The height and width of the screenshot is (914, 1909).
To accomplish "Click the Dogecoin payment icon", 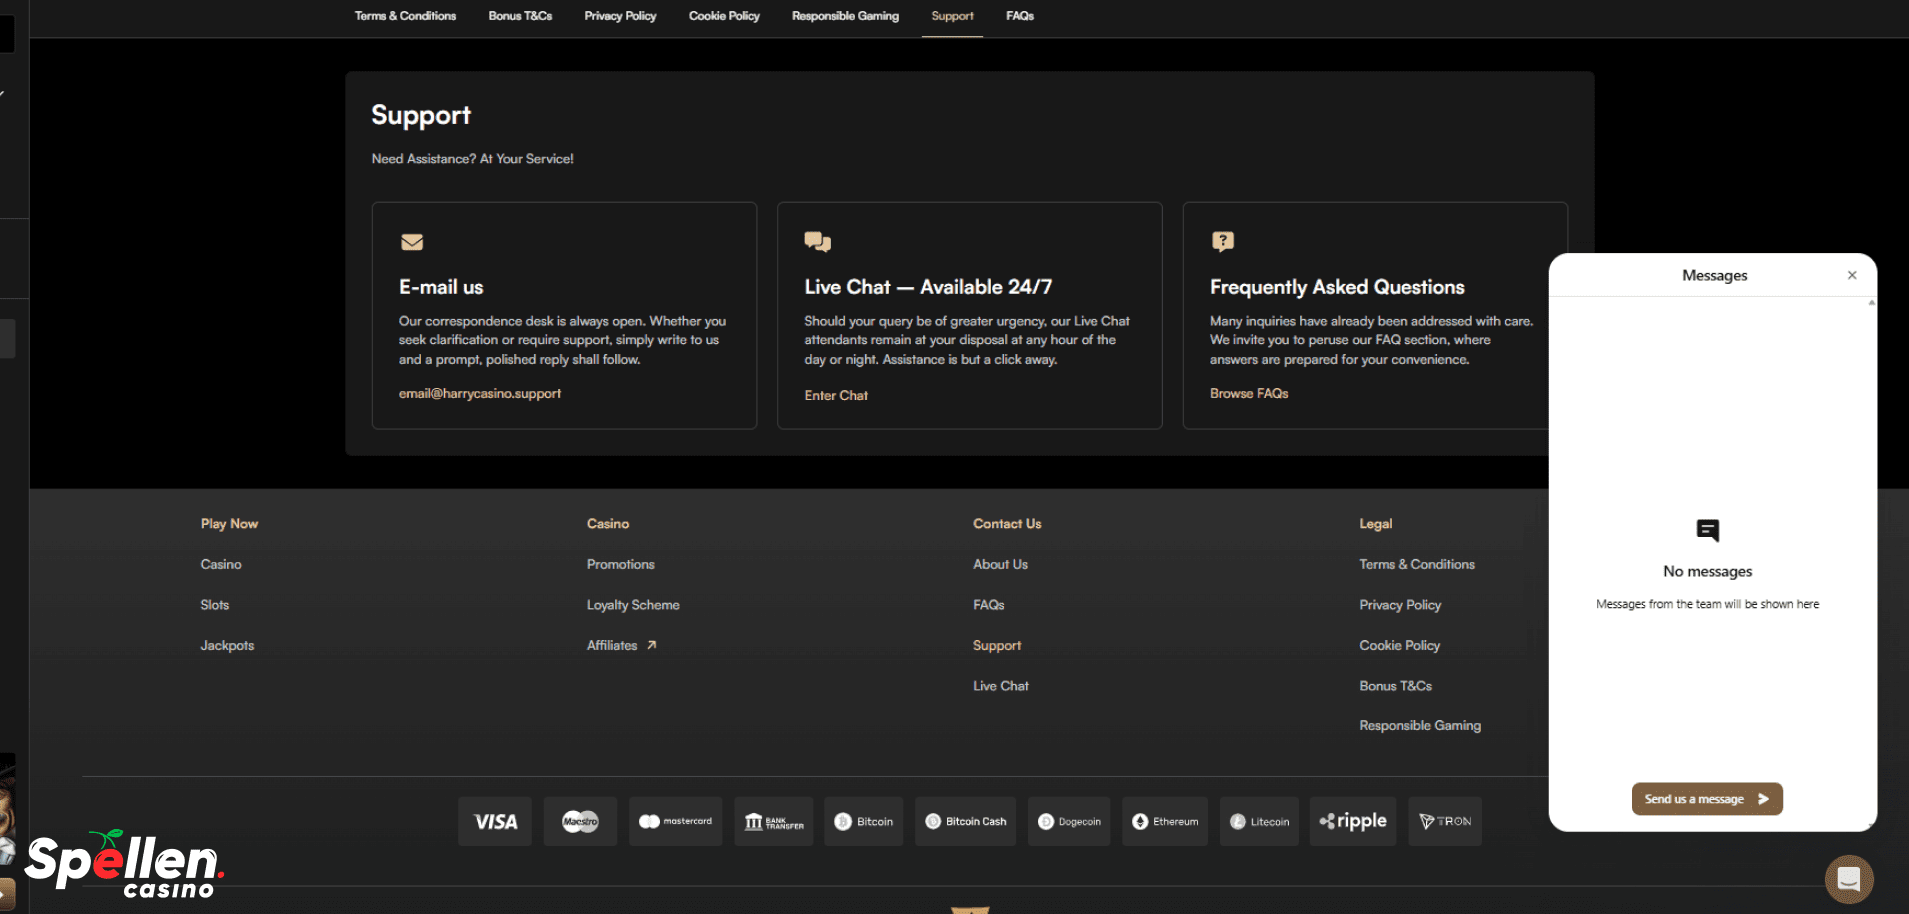I will [x=1069, y=822].
